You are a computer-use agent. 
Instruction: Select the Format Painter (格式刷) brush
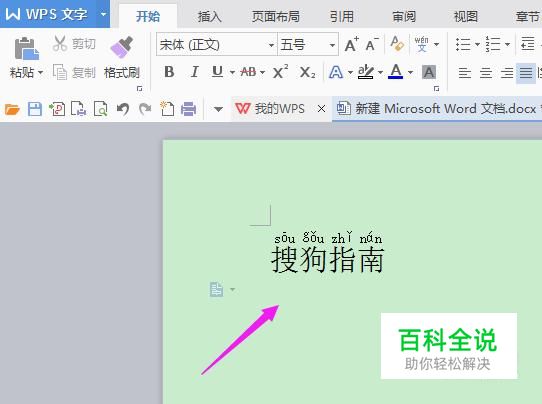pos(122,47)
